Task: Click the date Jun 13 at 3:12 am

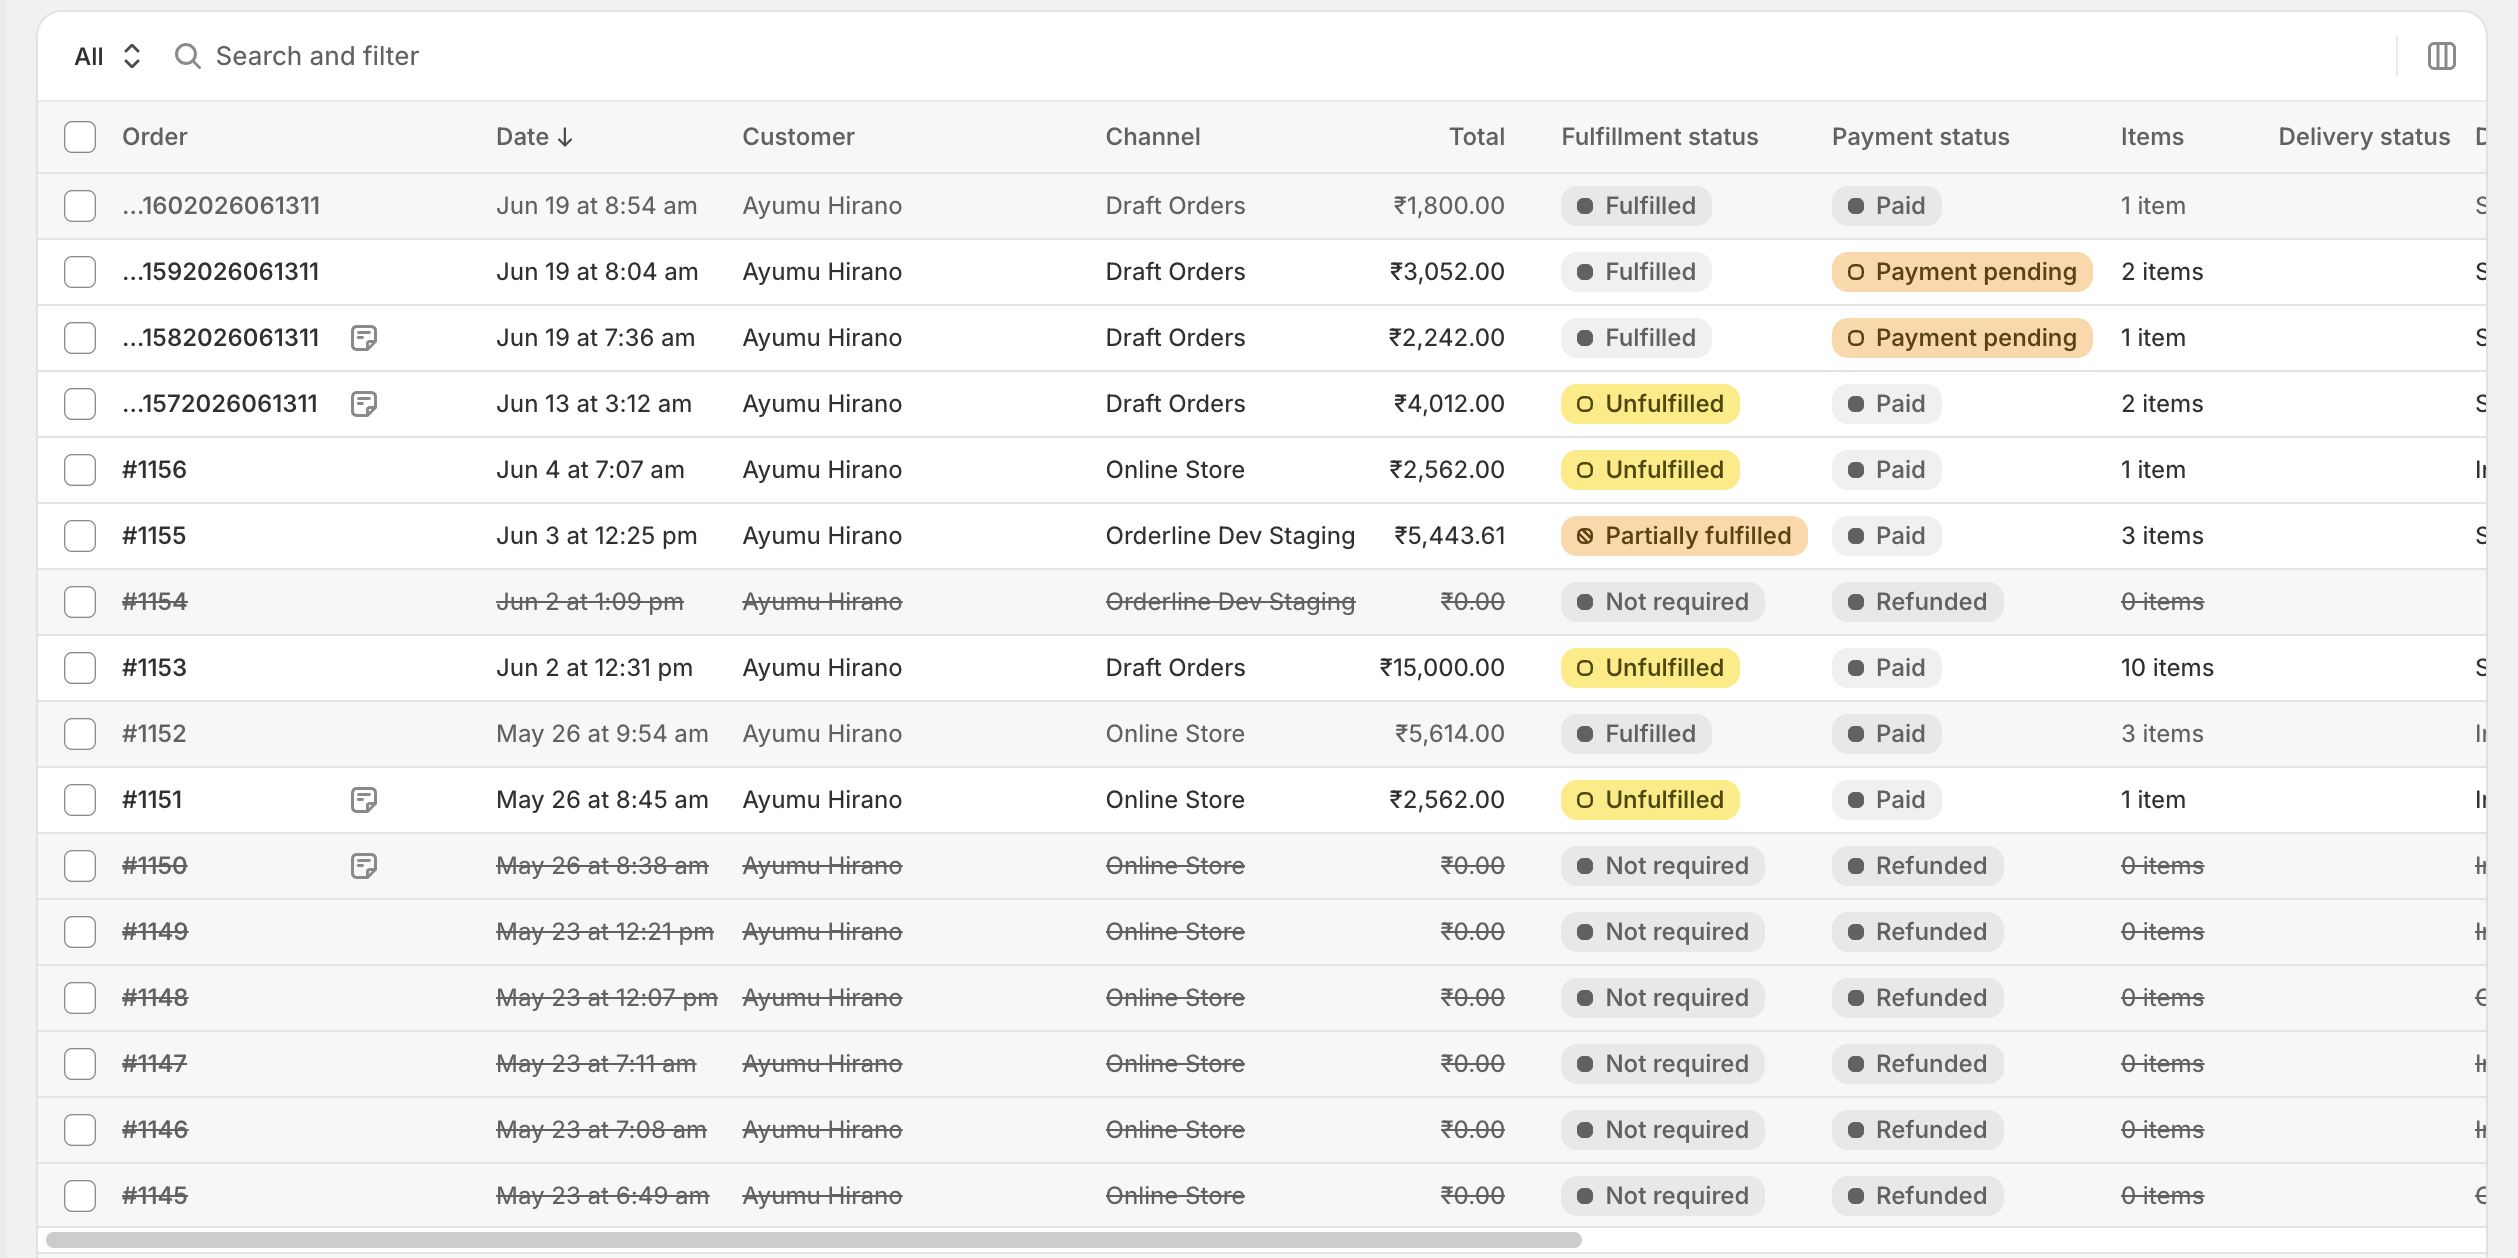Action: (x=594, y=404)
